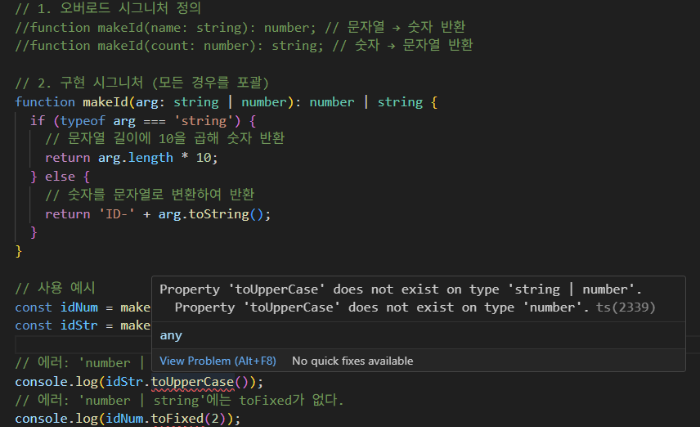Click the parameter type 'string | number' annotation
This screenshot has height=427, width=700.
[x=230, y=102]
